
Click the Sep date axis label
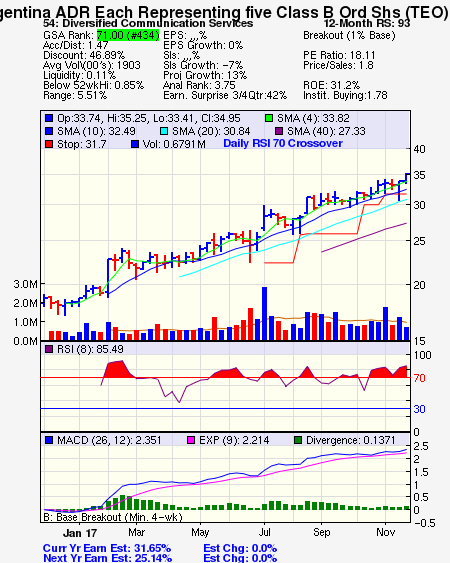321,532
